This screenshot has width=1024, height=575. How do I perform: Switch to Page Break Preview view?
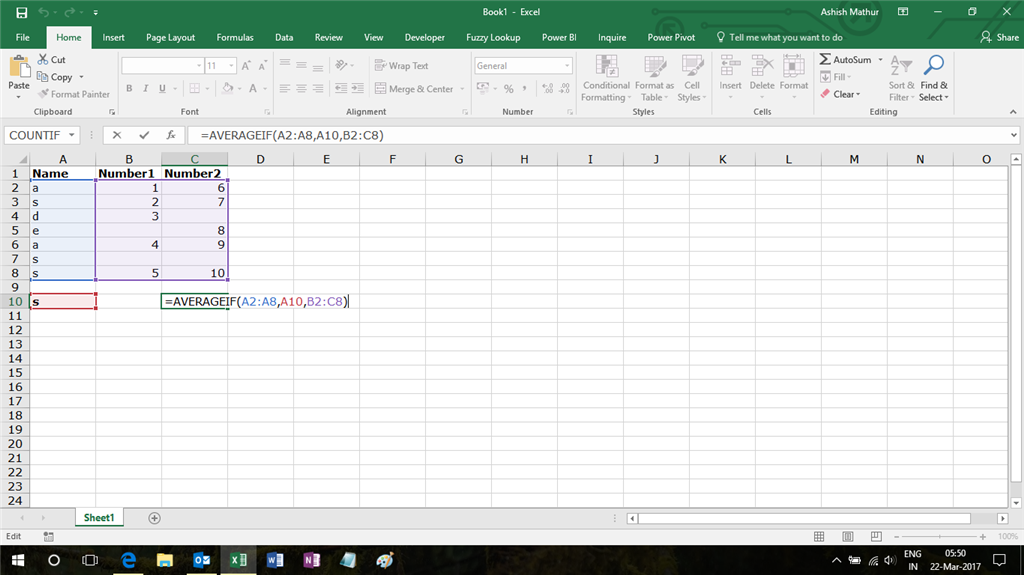(876, 536)
